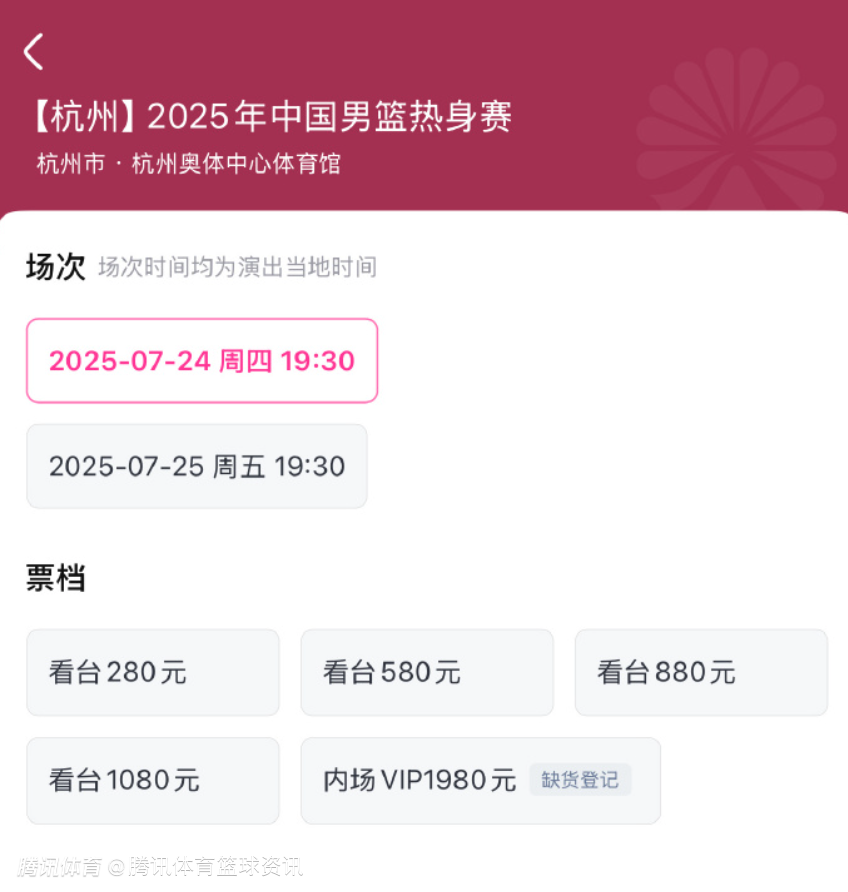Tap the 缺货登记 out-of-stock badge

tap(580, 780)
